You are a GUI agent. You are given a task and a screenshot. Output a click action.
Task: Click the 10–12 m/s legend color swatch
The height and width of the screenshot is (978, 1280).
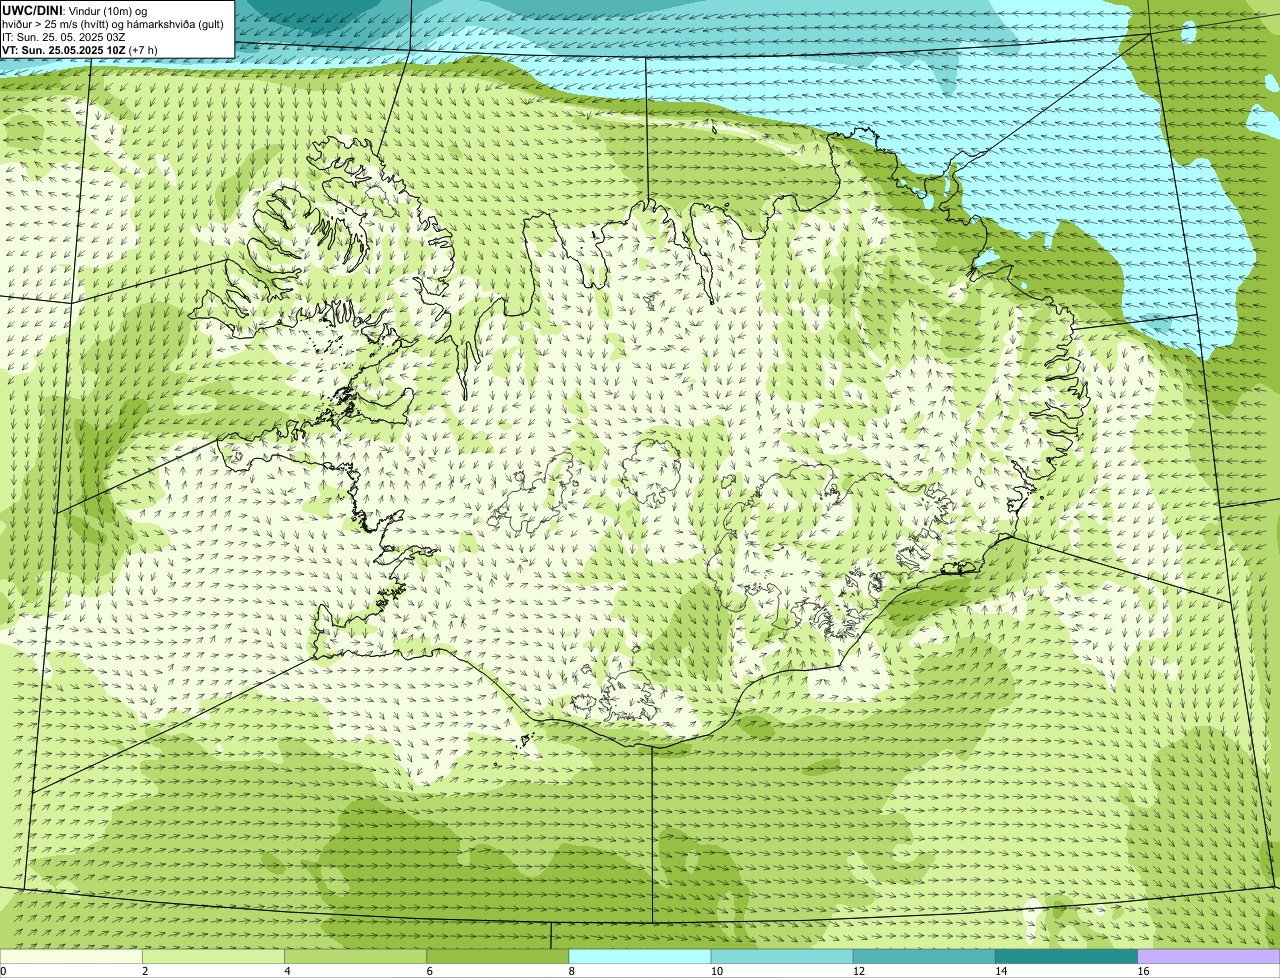(x=782, y=956)
